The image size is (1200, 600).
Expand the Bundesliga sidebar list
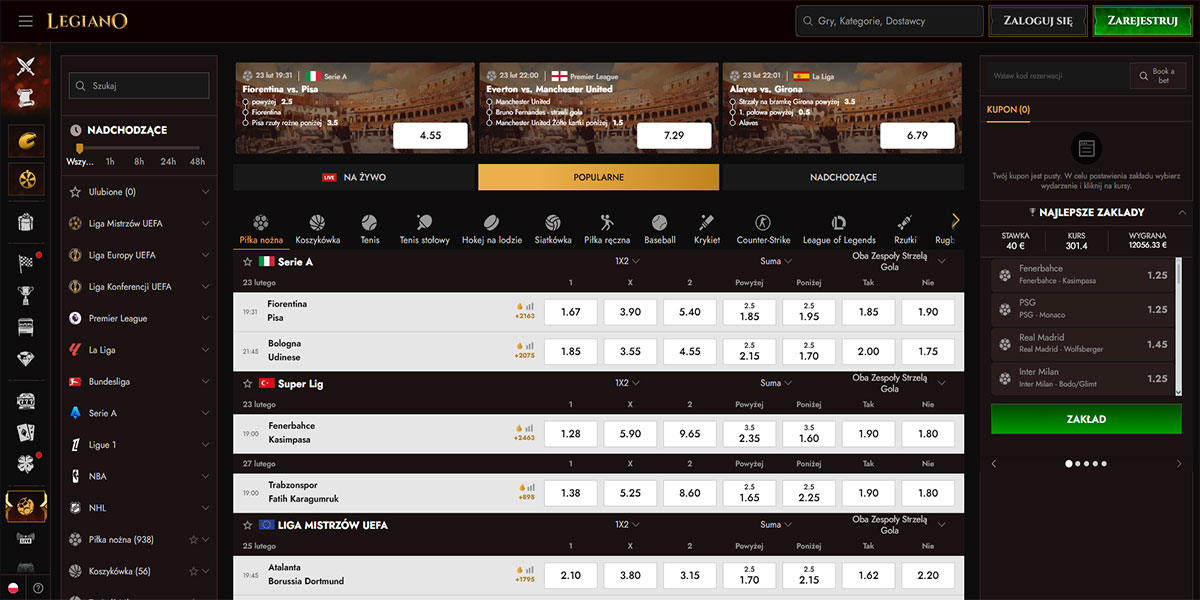(x=205, y=382)
